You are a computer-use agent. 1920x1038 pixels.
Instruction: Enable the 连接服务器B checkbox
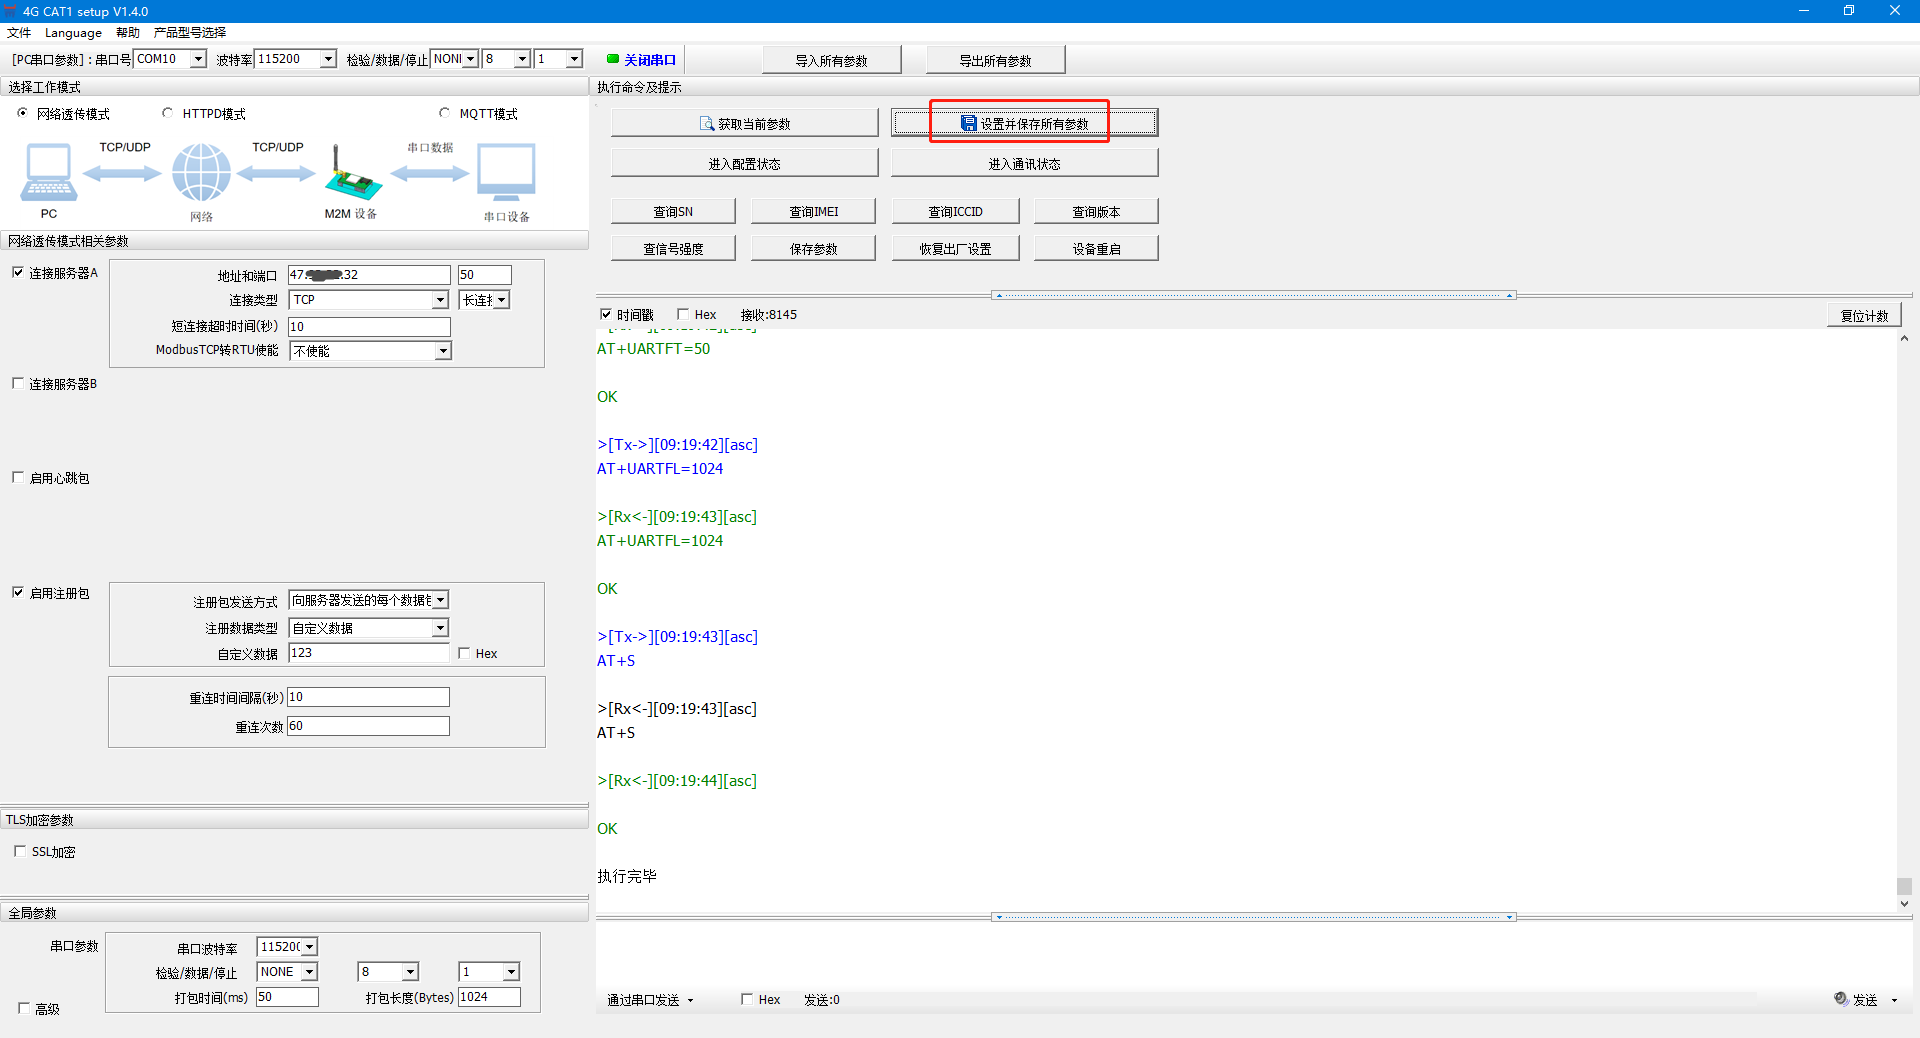(x=18, y=384)
